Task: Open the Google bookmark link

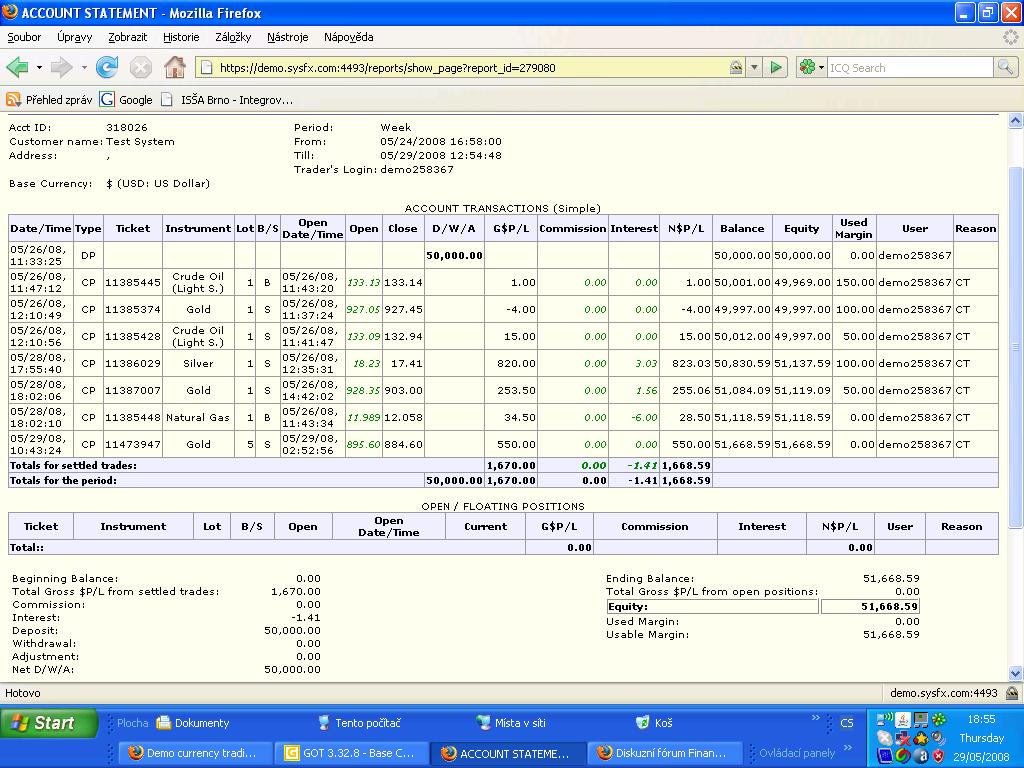Action: 127,100
